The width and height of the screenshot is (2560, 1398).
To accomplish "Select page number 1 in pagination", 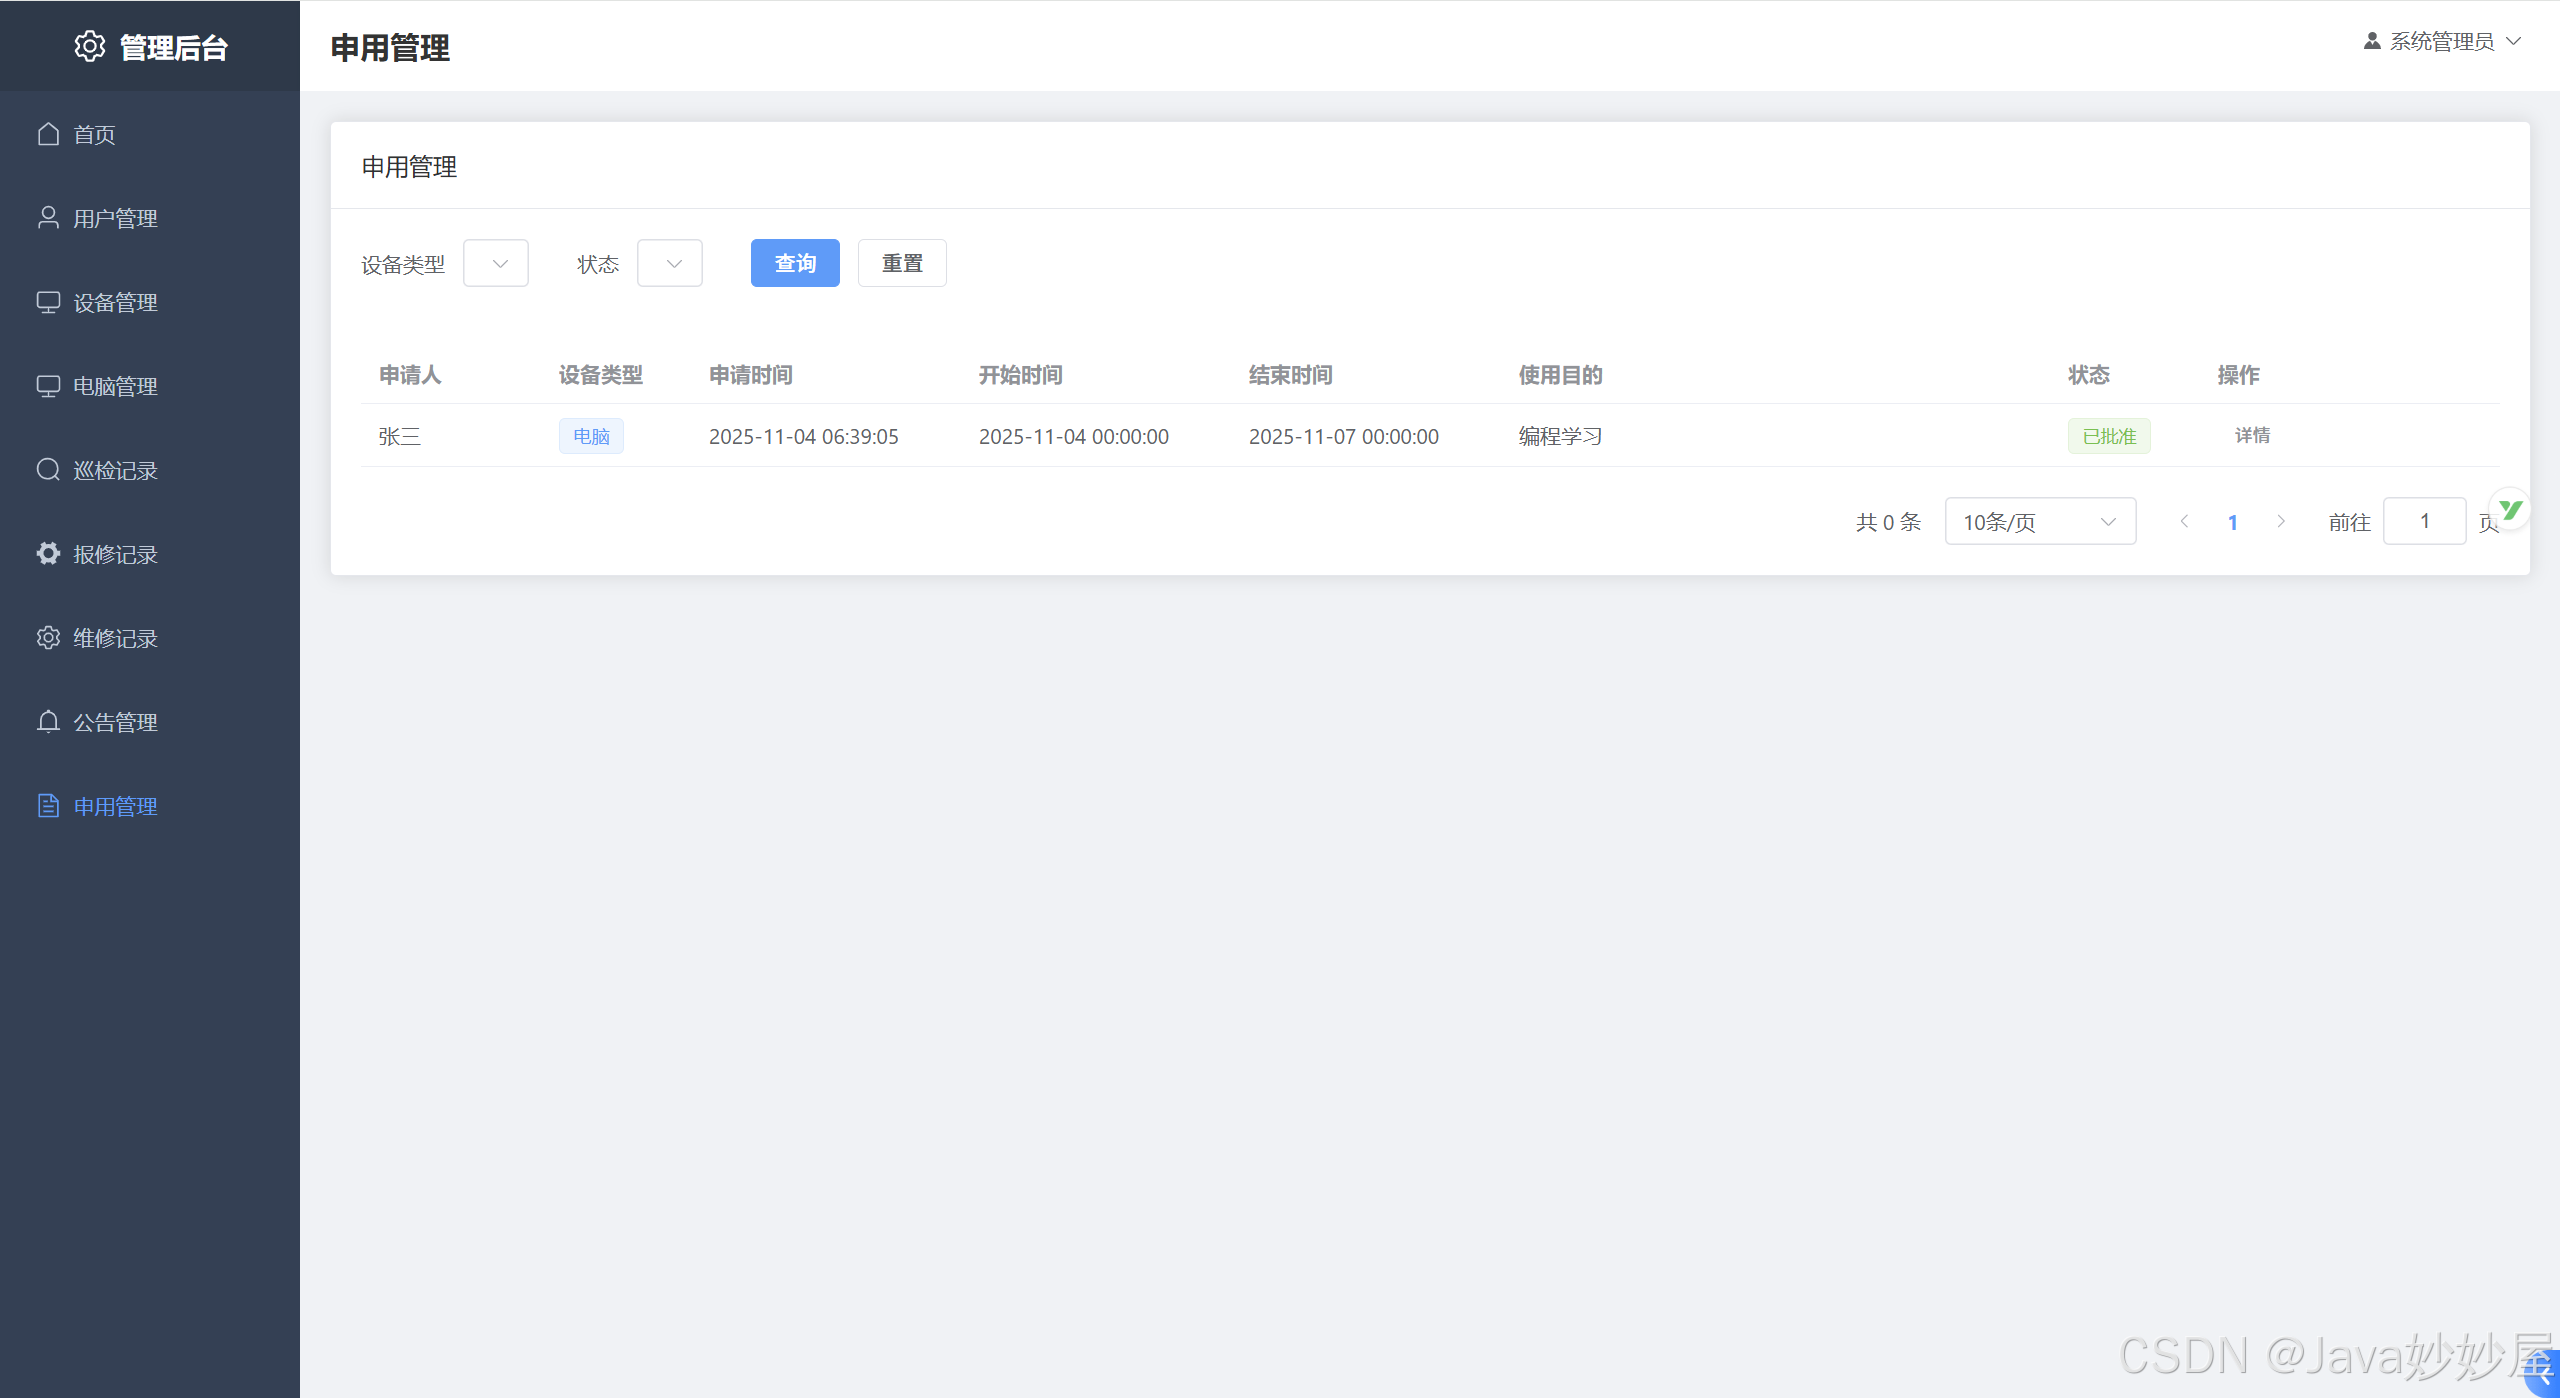I will point(2233,522).
